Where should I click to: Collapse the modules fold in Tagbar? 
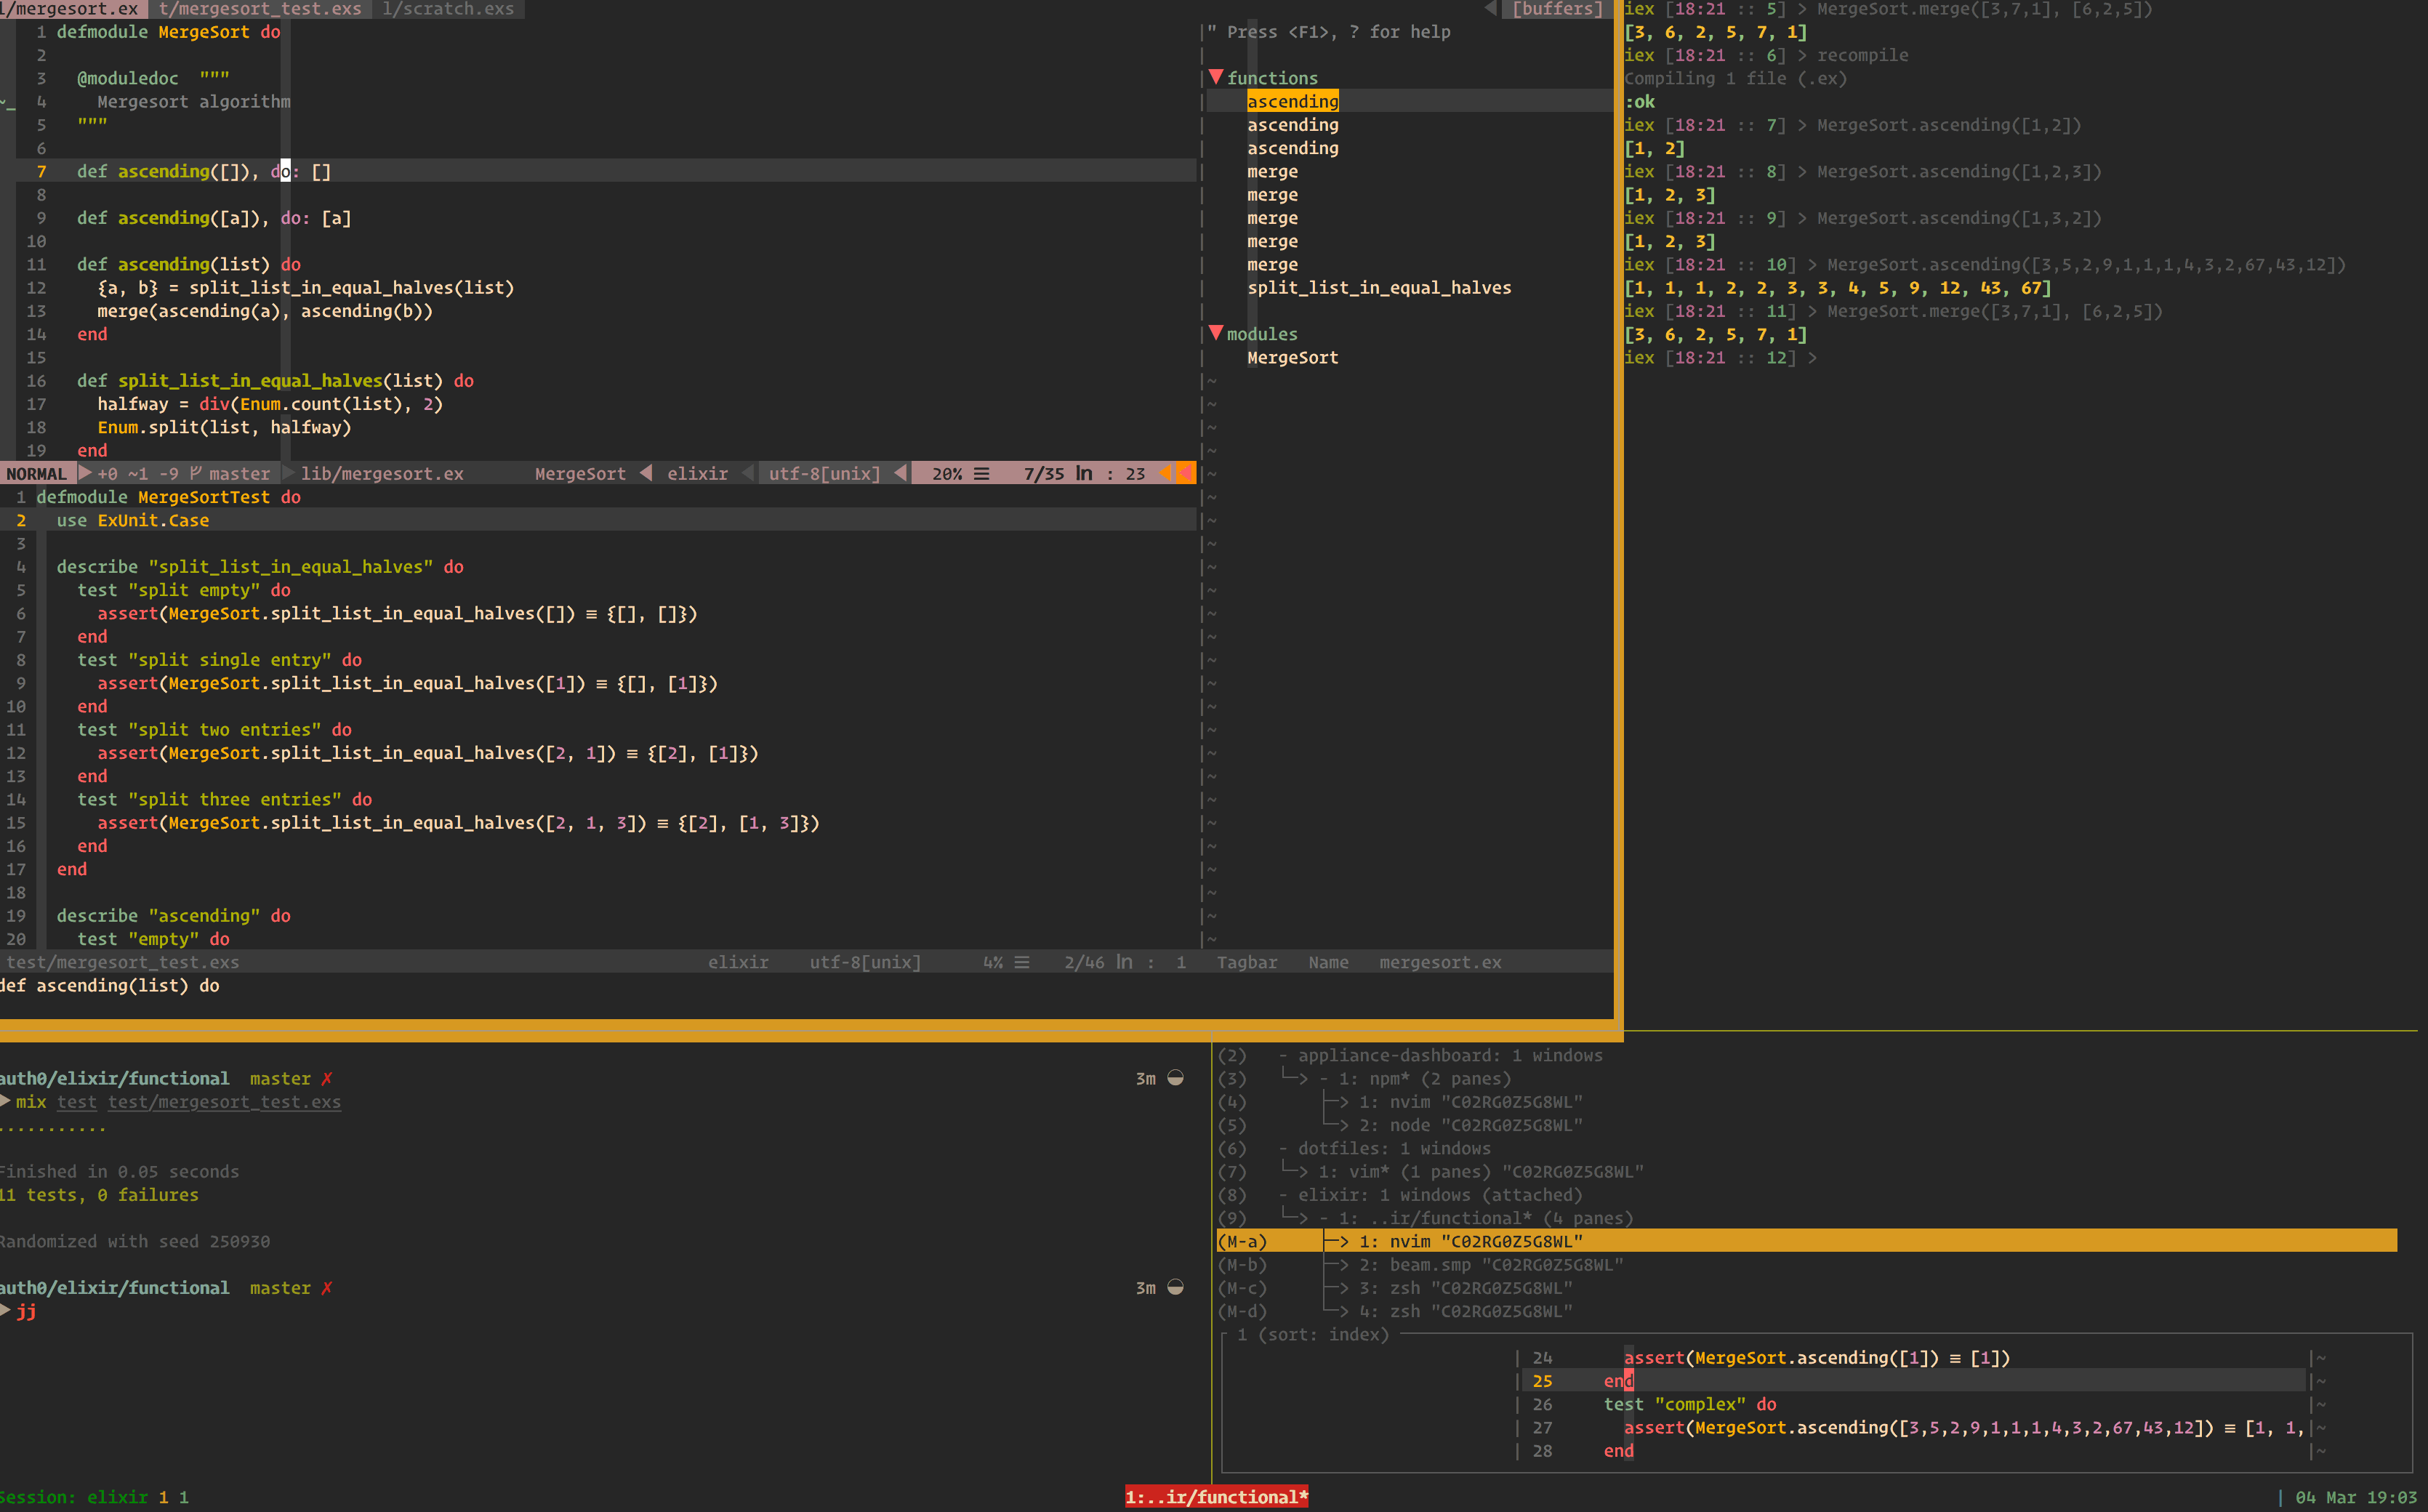point(1216,333)
